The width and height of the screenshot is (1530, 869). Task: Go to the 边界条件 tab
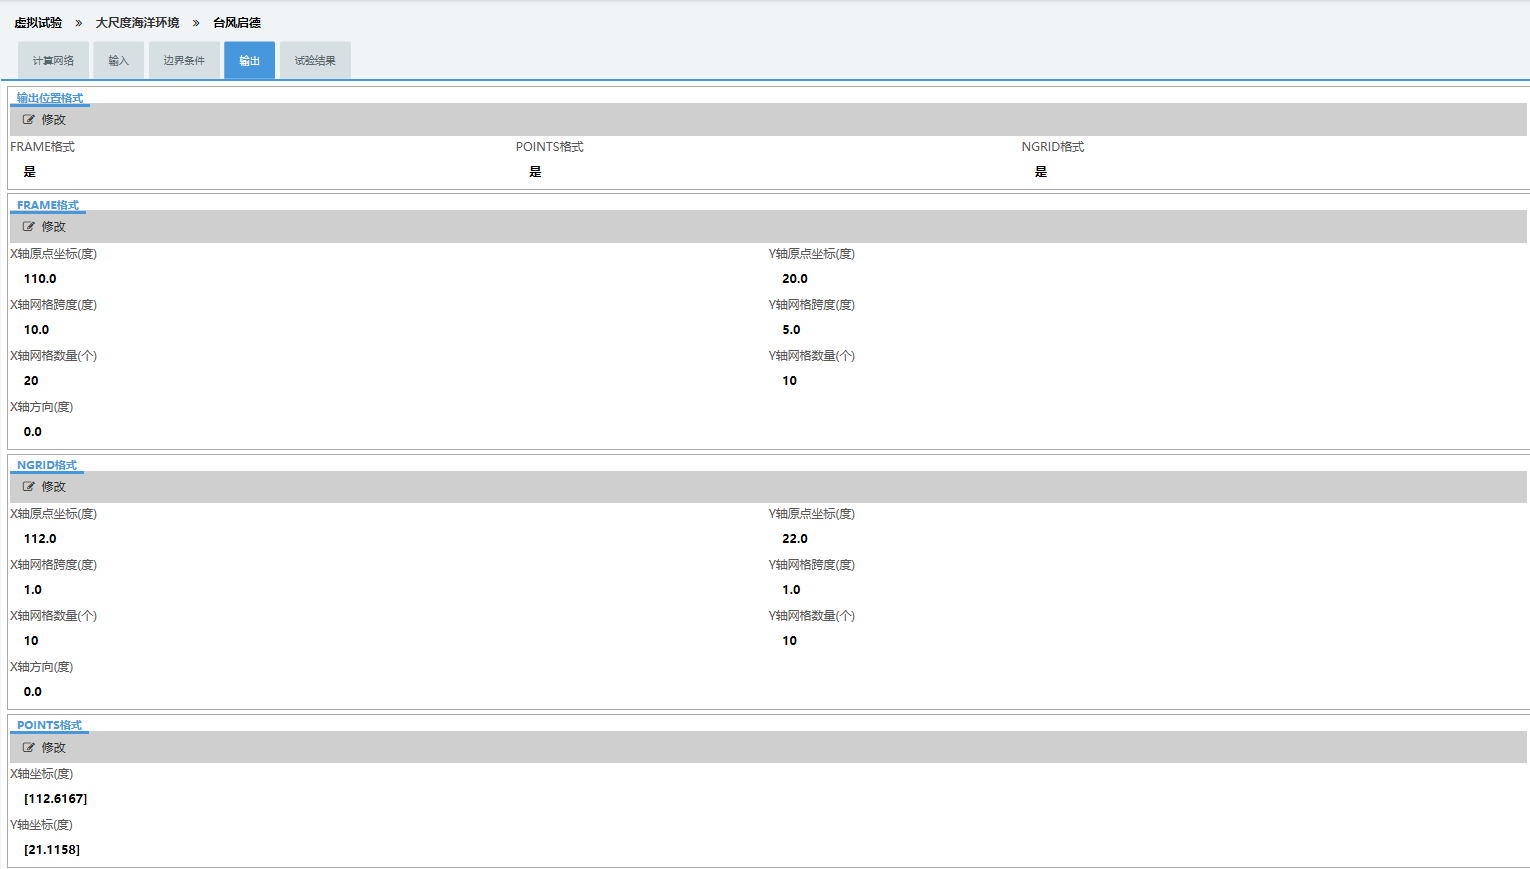pos(184,61)
